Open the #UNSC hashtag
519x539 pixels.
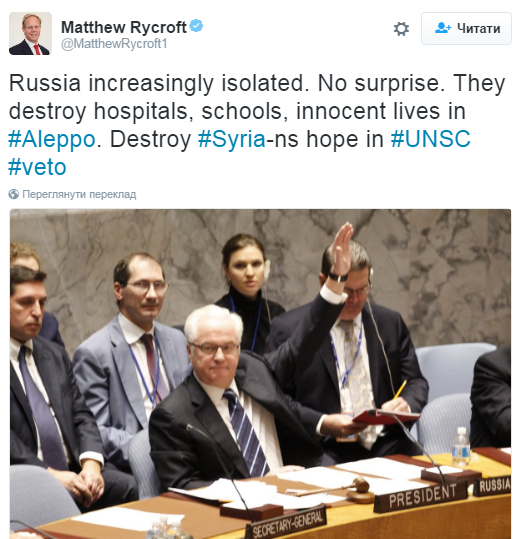[430, 139]
